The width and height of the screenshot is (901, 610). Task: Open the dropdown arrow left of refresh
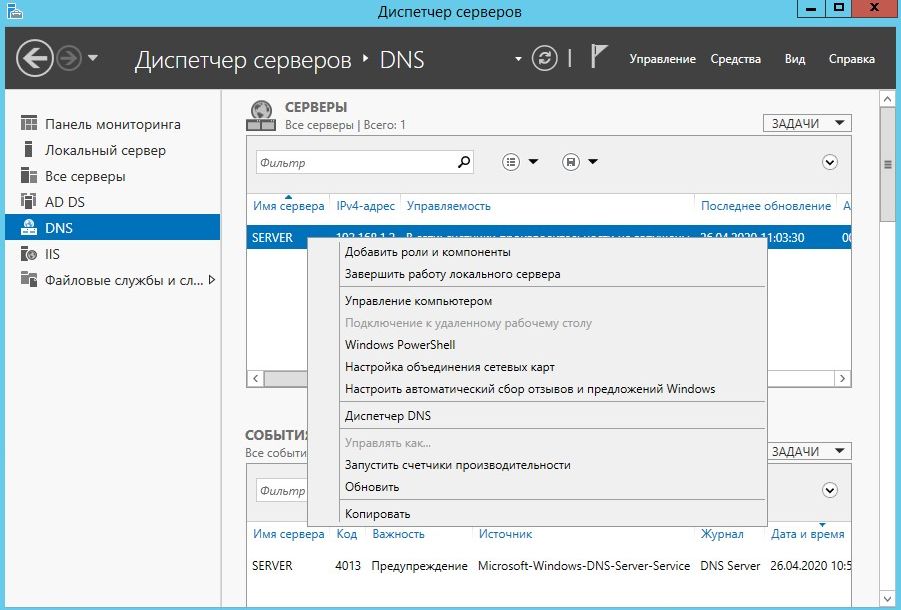518,59
